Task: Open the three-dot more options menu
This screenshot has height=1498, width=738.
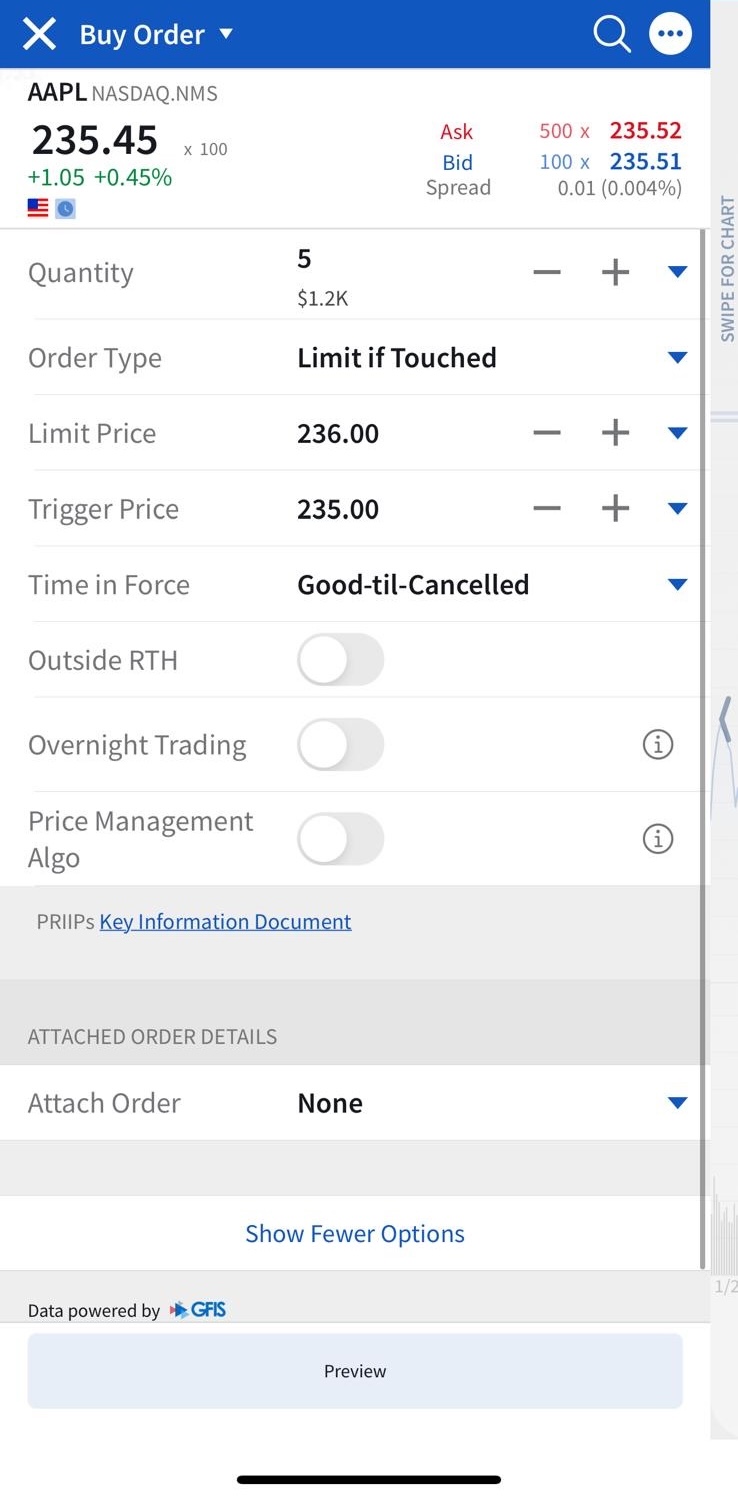Action: point(670,35)
